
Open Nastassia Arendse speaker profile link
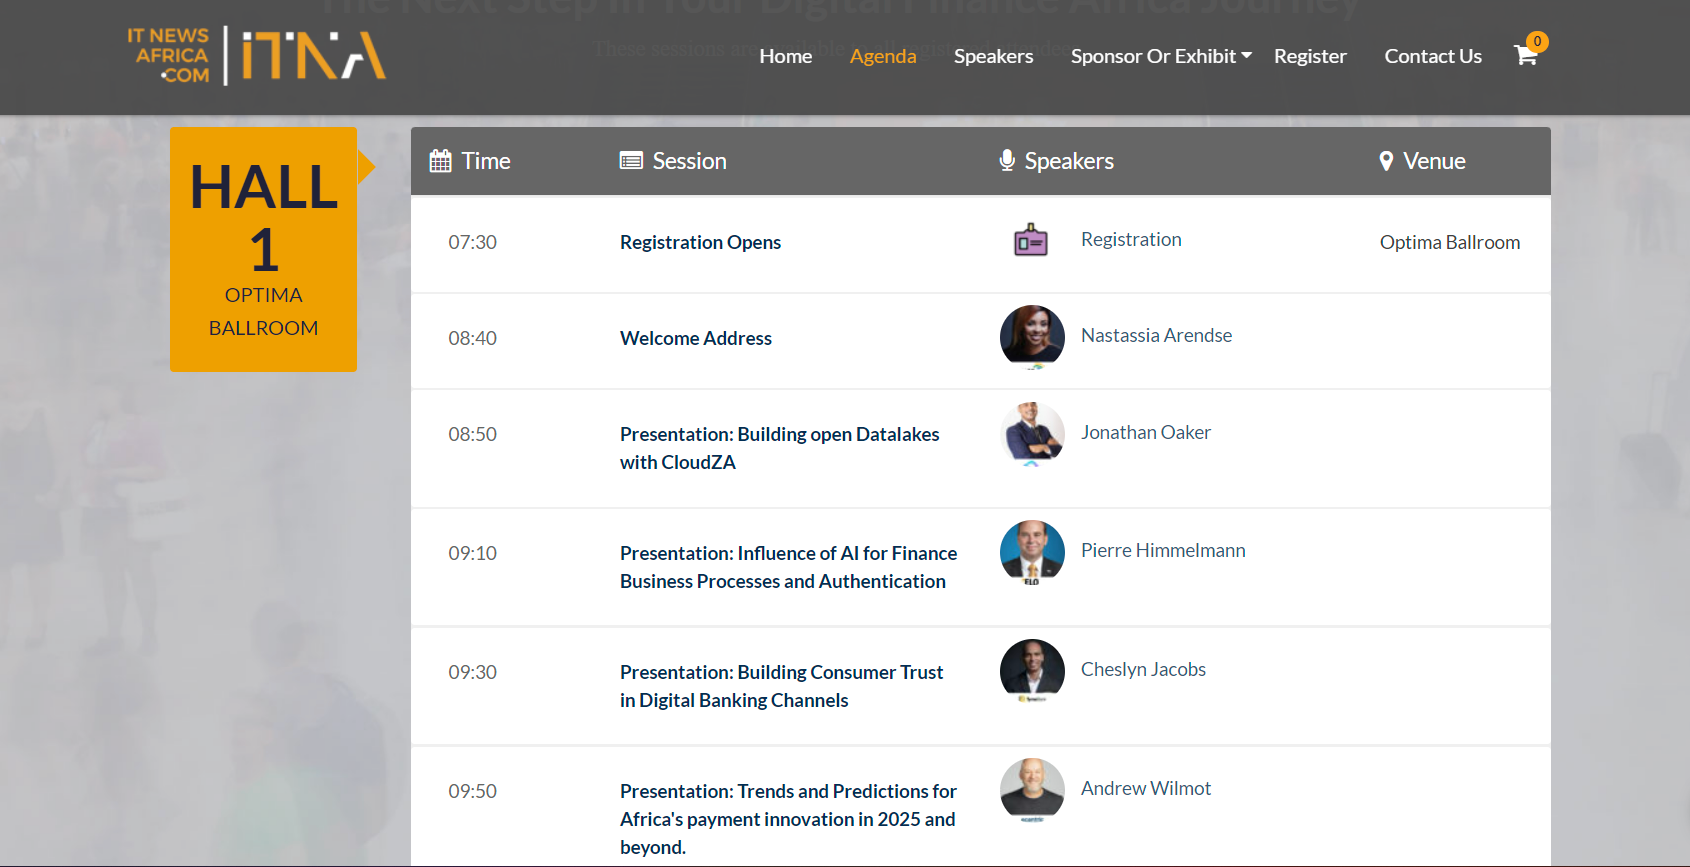1156,335
